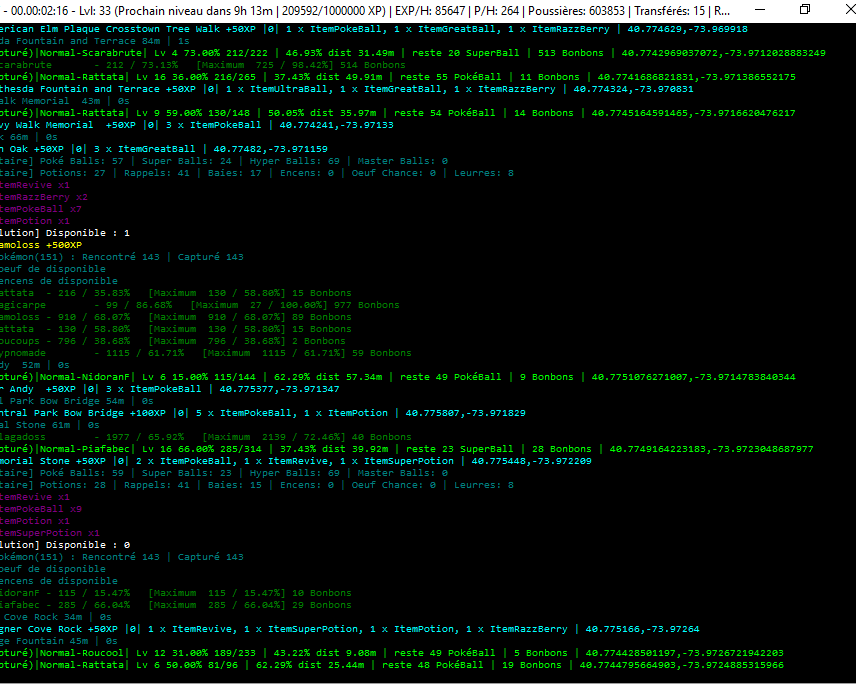Click yellow line with '+500XP'
Image resolution: width=856 pixels, height=684 pixels.
(41, 245)
